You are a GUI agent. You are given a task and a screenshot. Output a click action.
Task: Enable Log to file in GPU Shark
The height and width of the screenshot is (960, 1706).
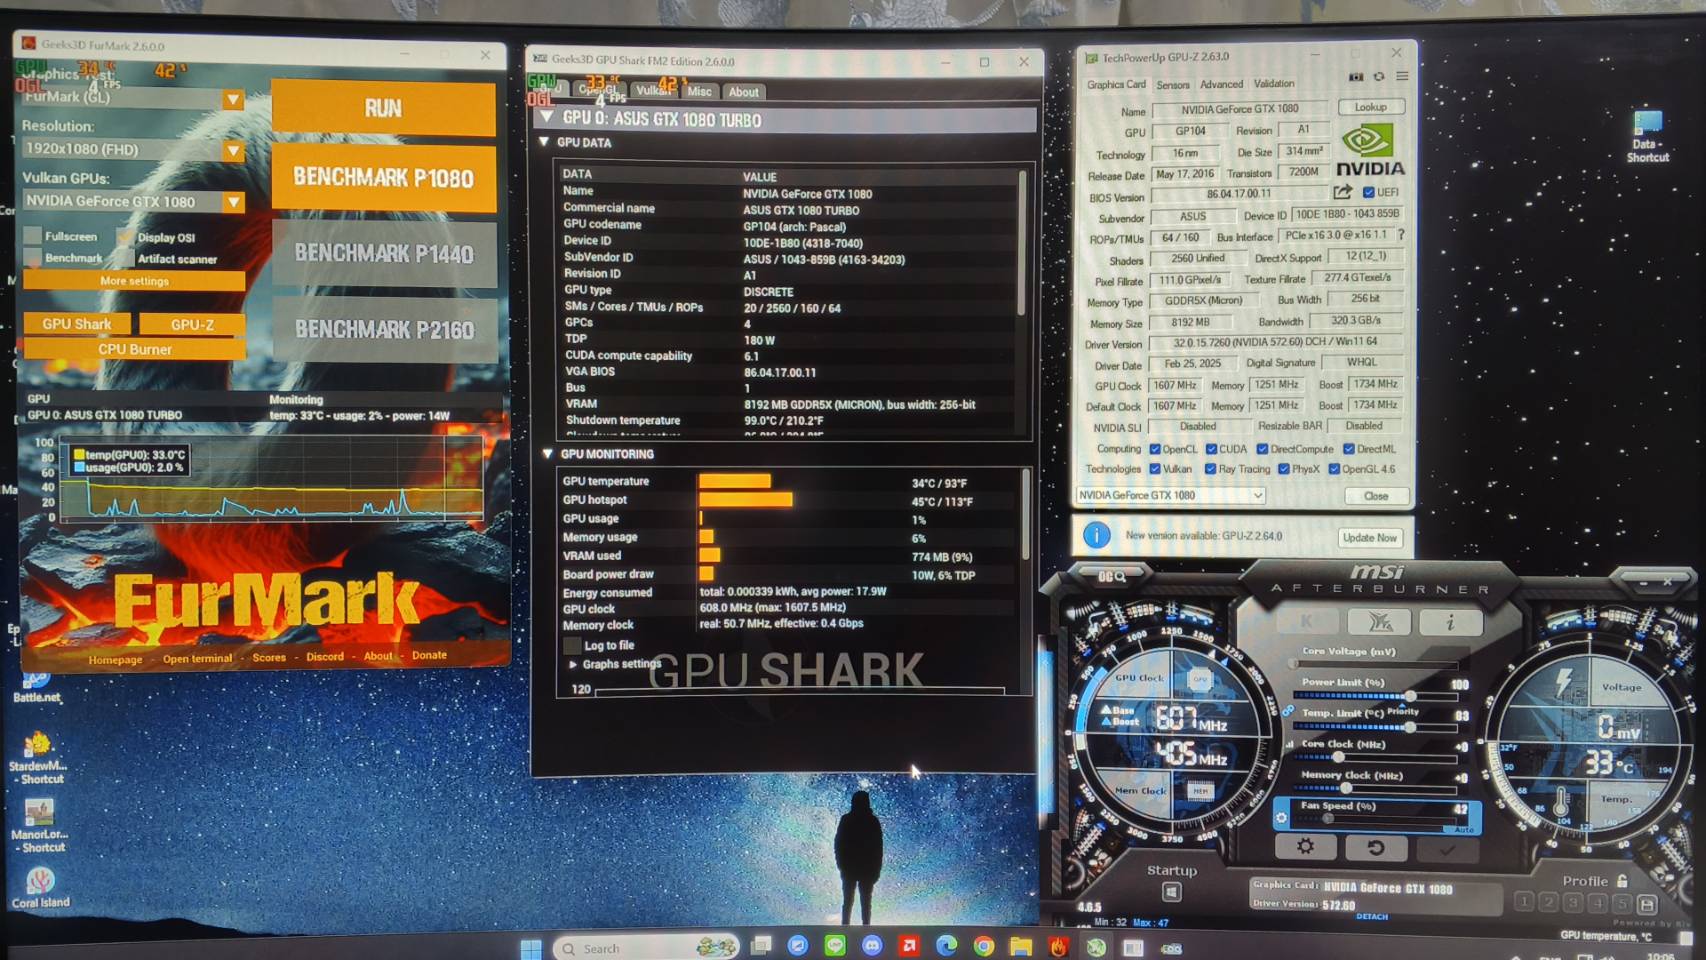pos(572,645)
